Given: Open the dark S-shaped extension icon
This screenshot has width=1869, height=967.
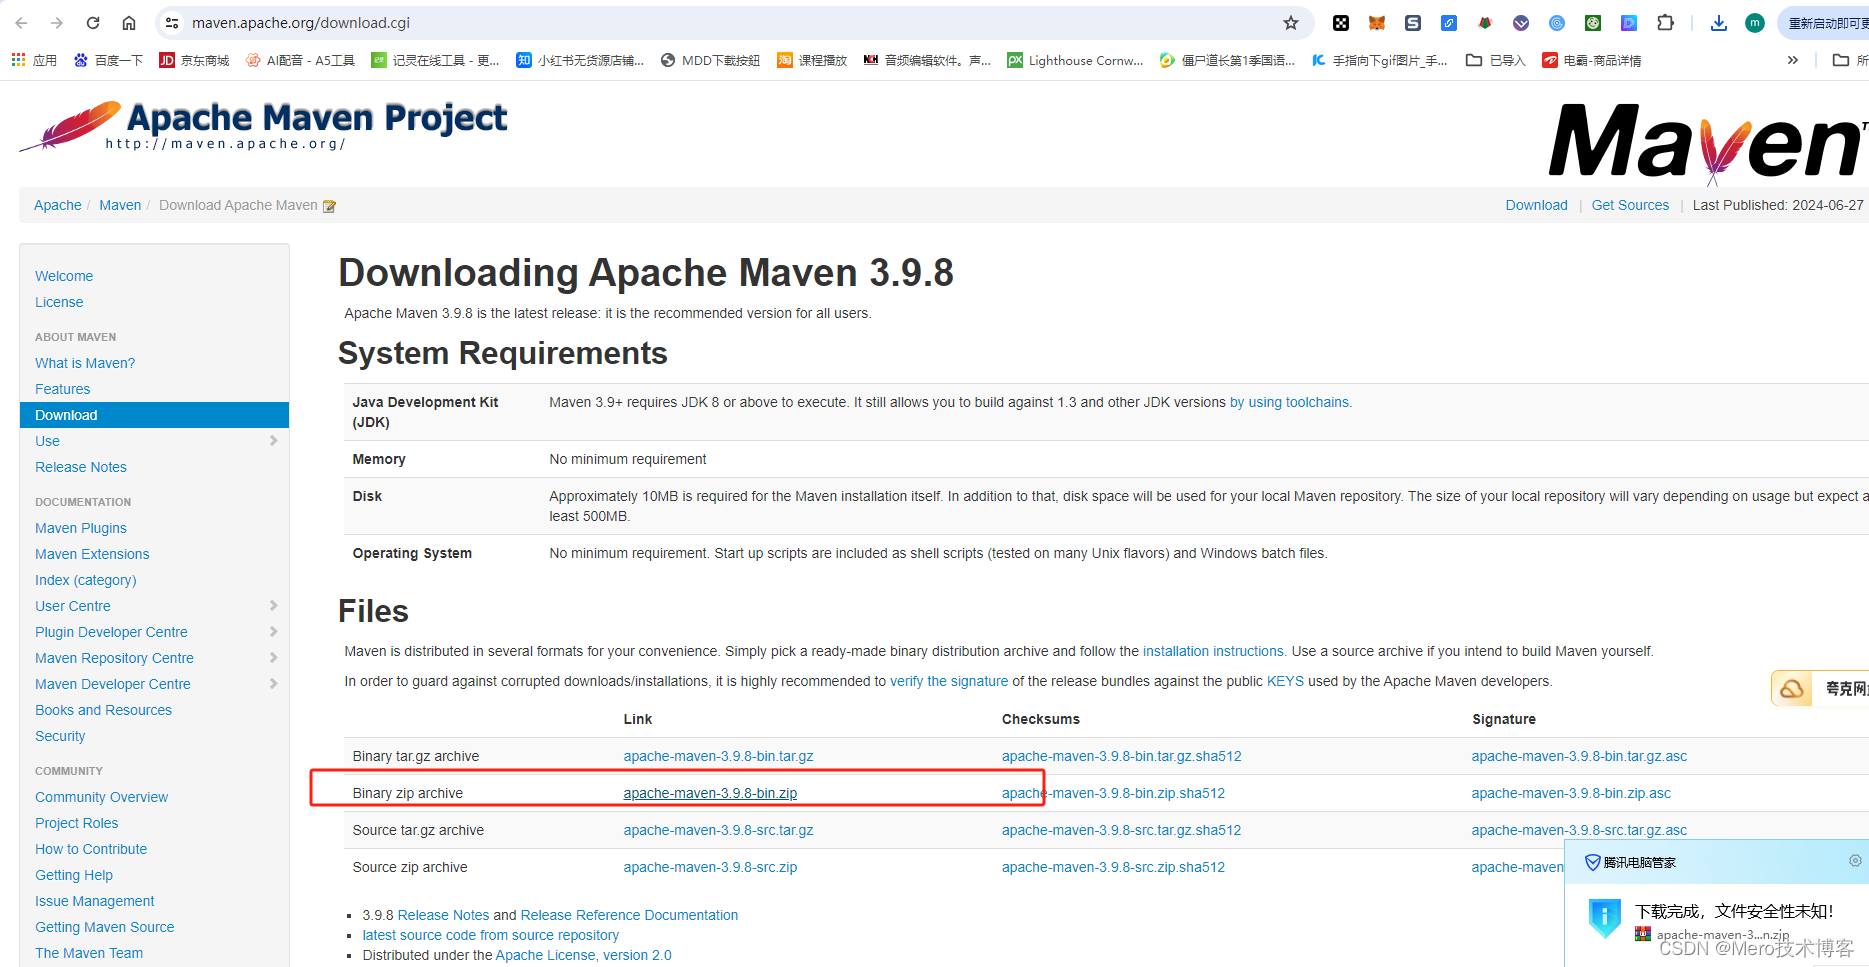Looking at the screenshot, I should click(x=1413, y=22).
